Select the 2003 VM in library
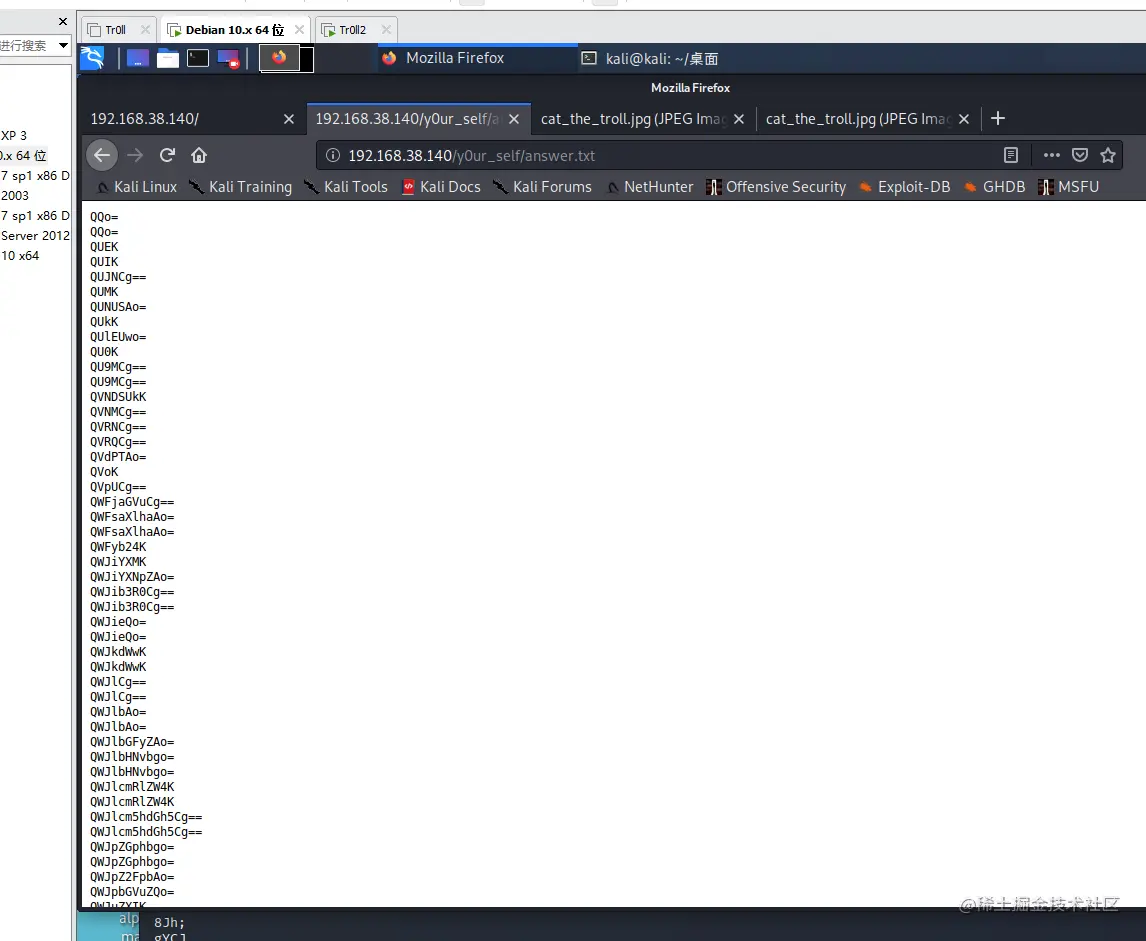The width and height of the screenshot is (1146, 941). [x=15, y=196]
